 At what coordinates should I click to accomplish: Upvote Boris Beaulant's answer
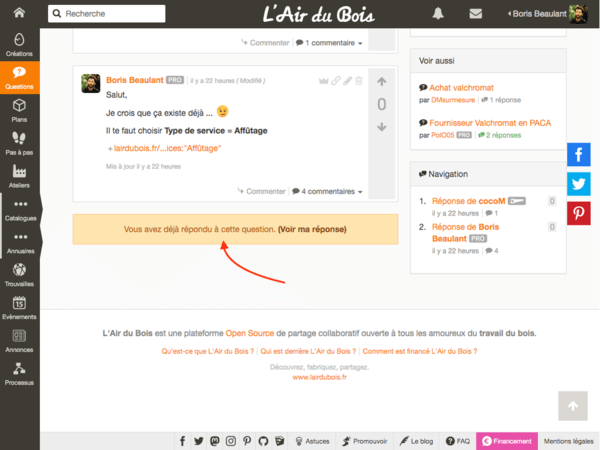381,82
